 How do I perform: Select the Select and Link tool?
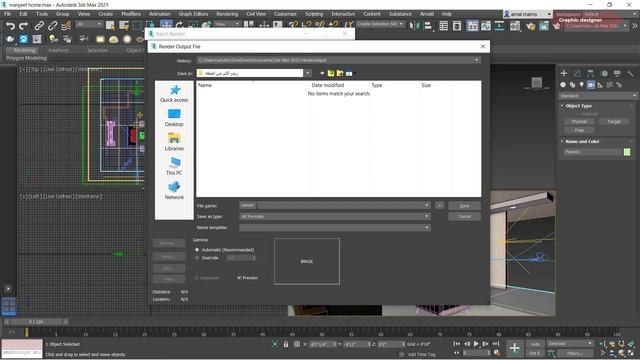pos(39,26)
